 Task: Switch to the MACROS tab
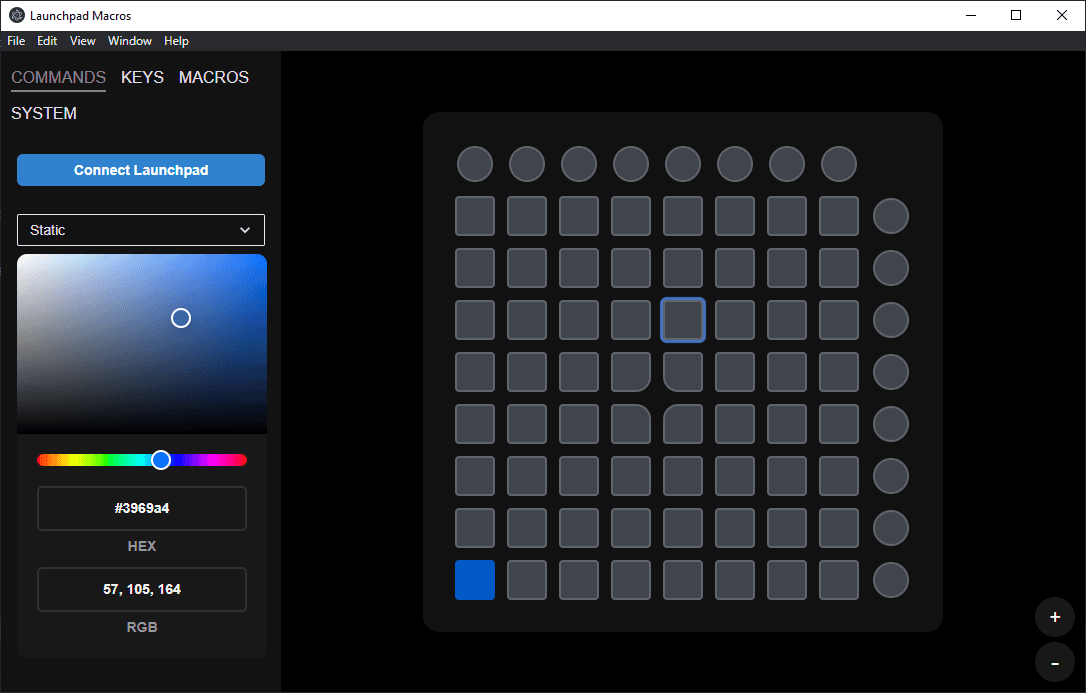[x=213, y=78]
